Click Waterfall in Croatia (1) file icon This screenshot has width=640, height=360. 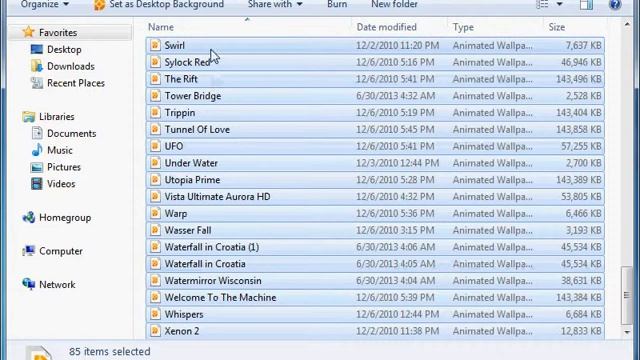click(x=155, y=247)
